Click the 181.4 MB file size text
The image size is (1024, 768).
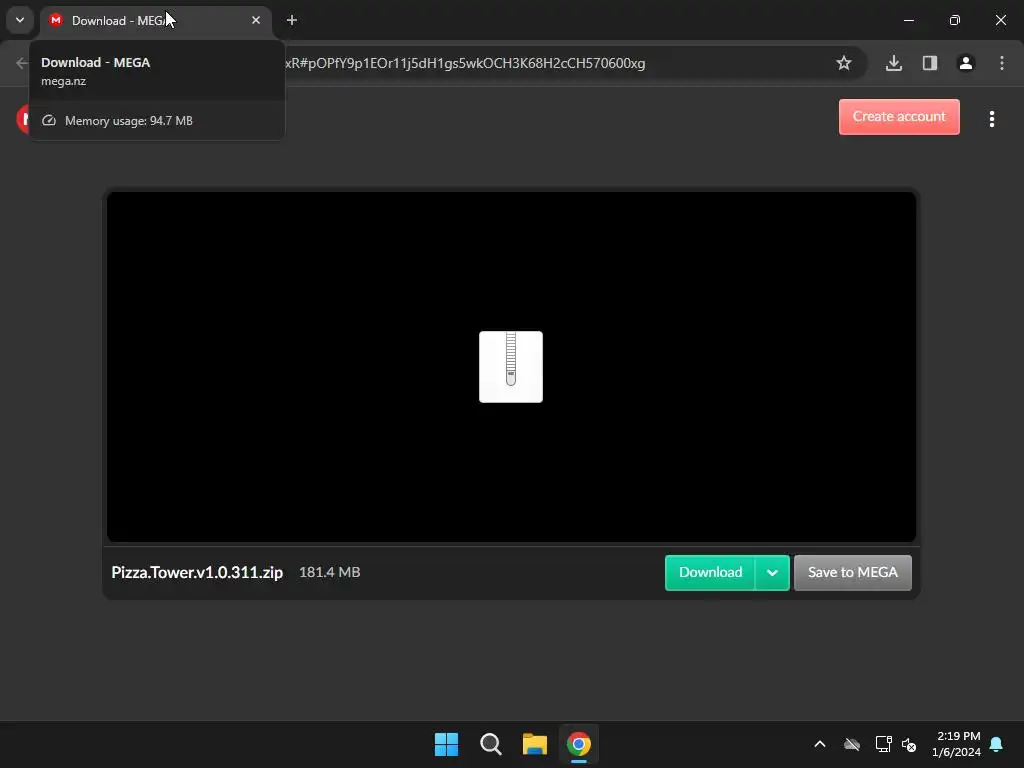click(x=329, y=572)
